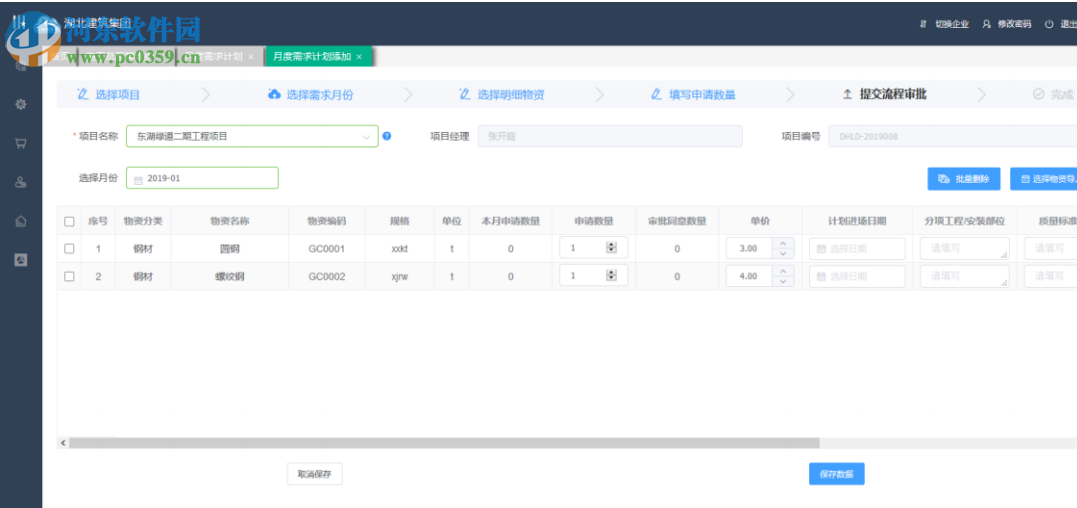Click the 选择物资导入 button
This screenshot has height=508, width=1077.
[1043, 178]
